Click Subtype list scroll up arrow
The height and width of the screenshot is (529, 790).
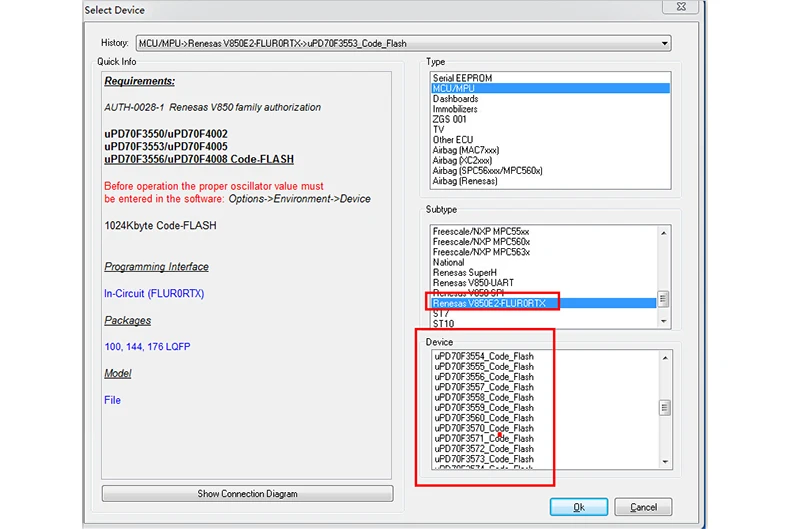[664, 233]
